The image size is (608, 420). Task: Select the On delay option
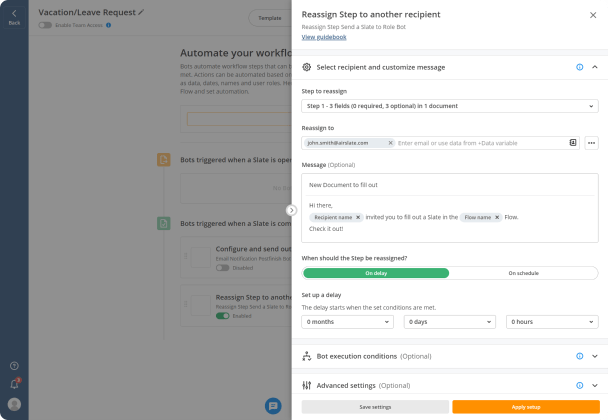pos(376,273)
